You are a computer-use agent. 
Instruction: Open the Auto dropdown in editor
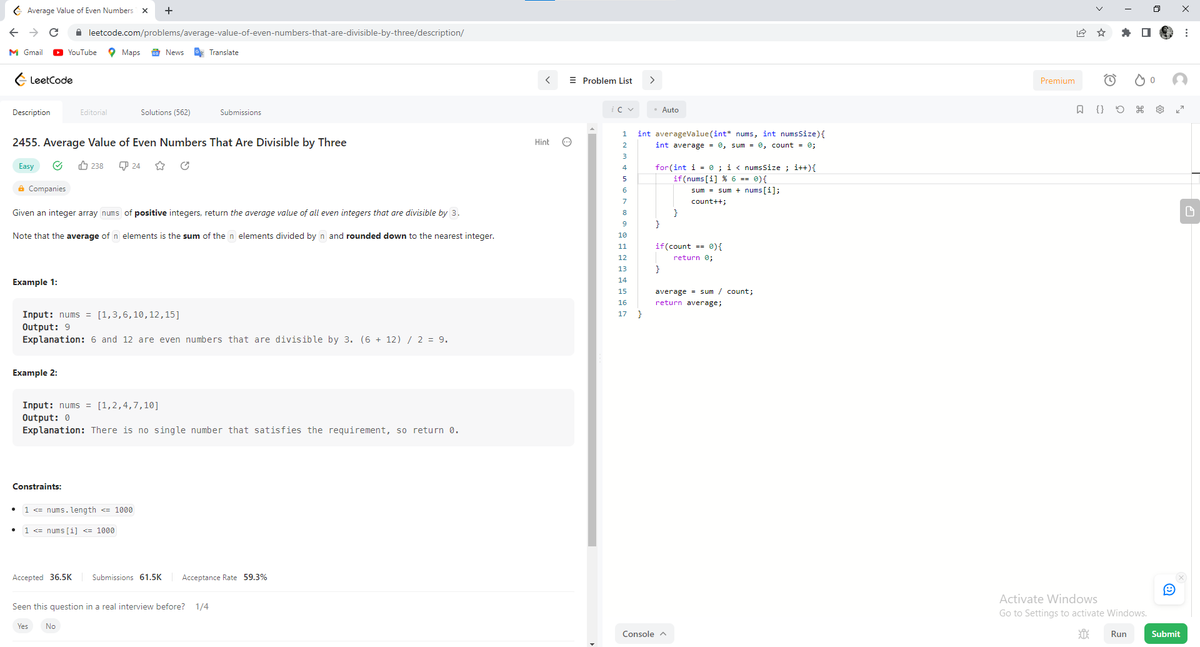tap(664, 109)
